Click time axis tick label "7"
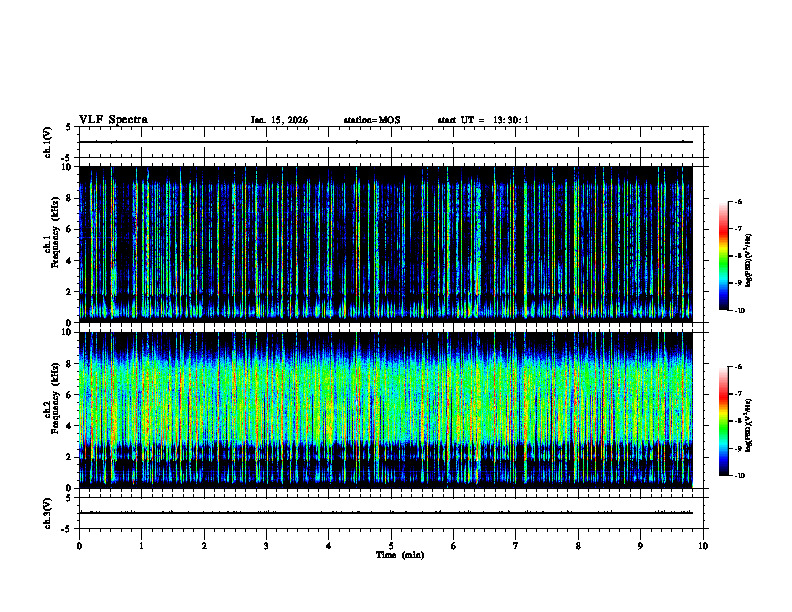The width and height of the screenshot is (792, 612). coord(516,546)
